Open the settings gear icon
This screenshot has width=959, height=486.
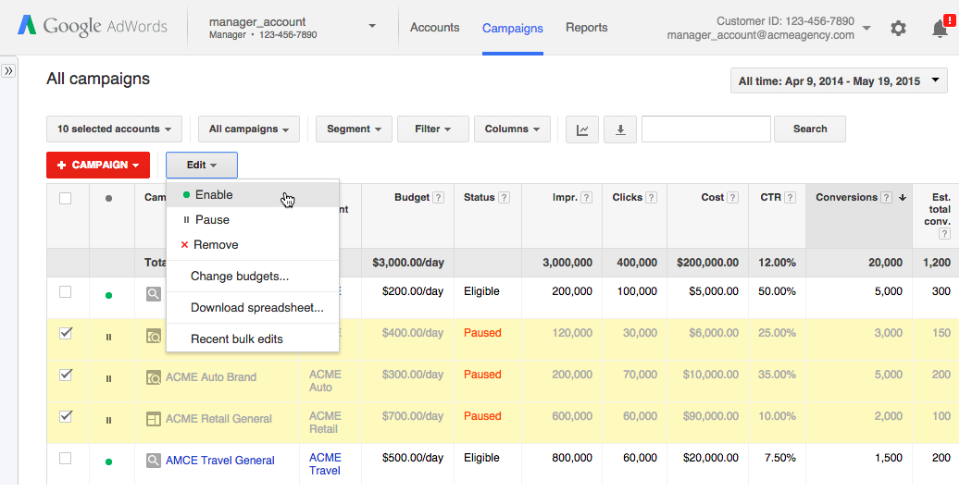click(898, 28)
